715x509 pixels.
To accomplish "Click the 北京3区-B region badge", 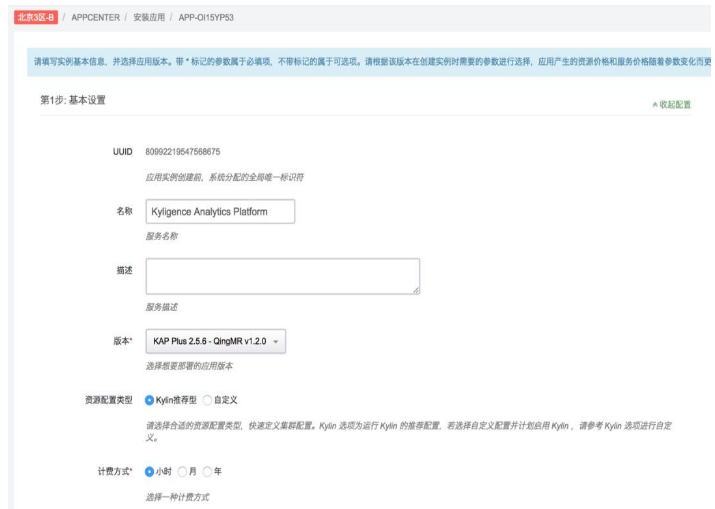I will pos(36,17).
